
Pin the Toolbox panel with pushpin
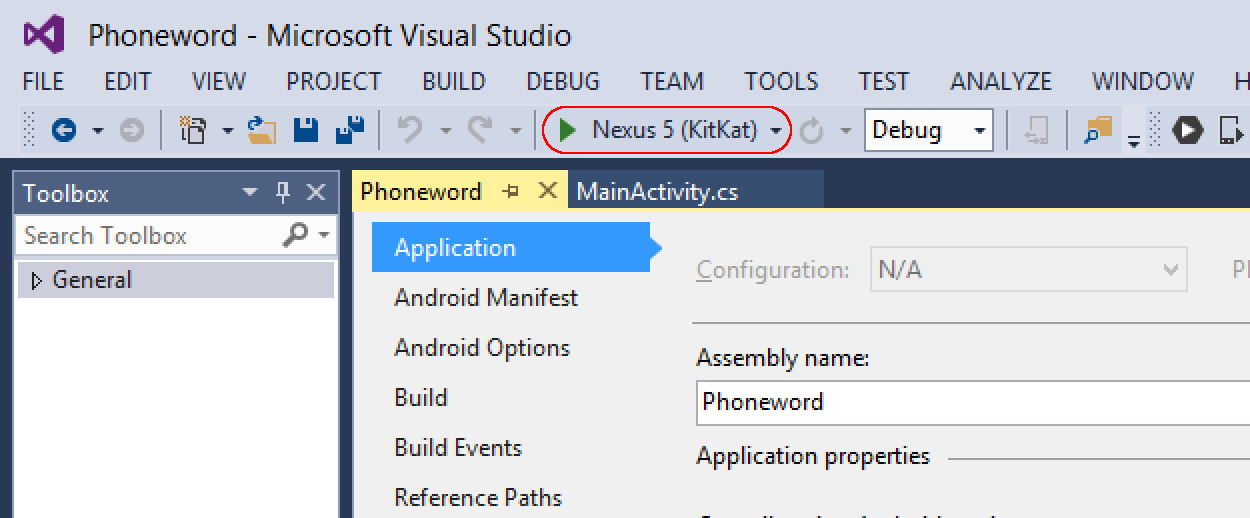click(283, 193)
